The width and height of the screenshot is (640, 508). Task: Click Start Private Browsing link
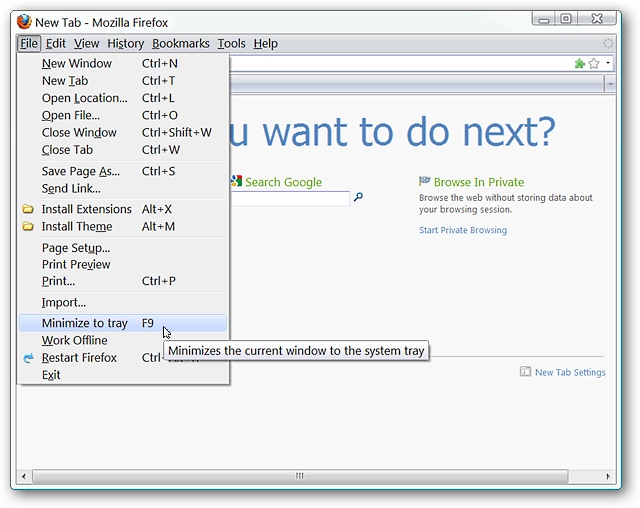tap(463, 230)
